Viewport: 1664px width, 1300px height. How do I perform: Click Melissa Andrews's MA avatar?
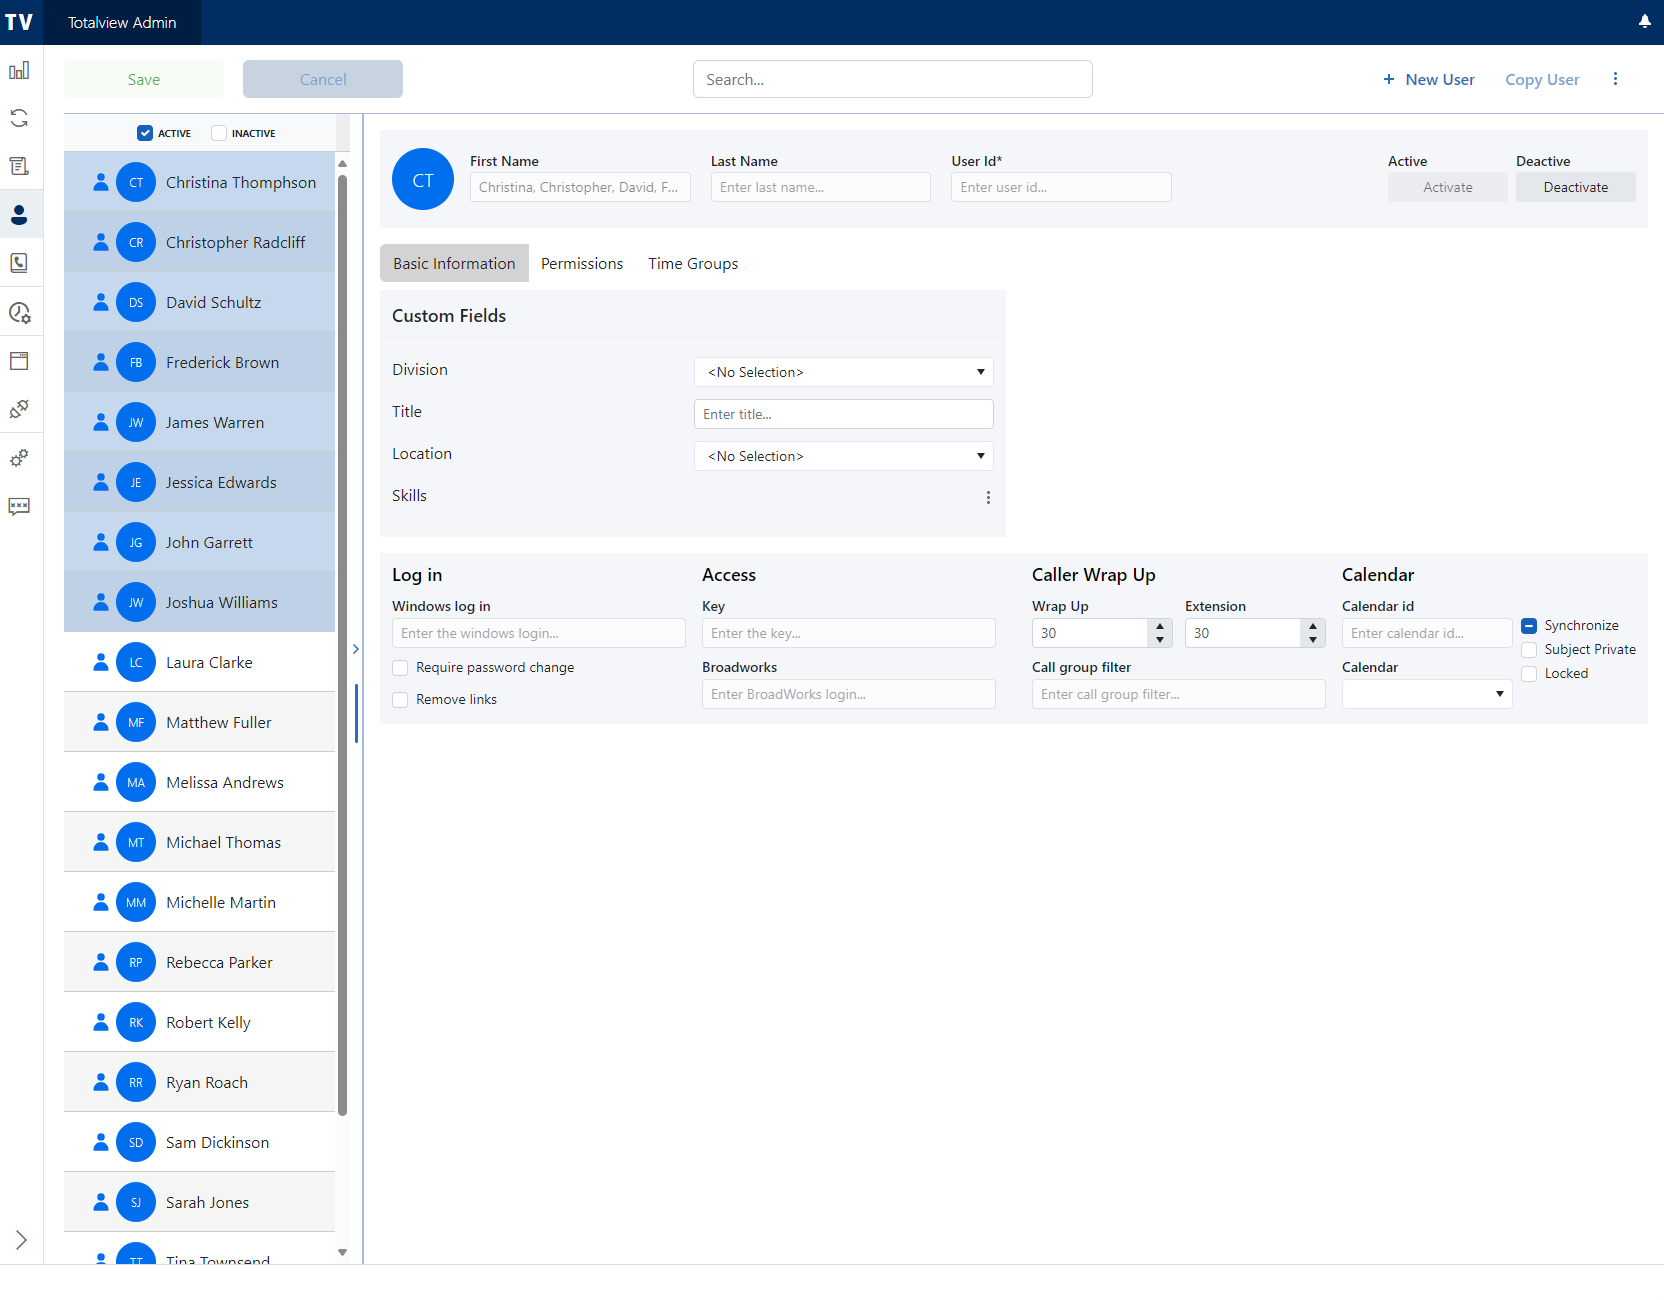click(136, 782)
